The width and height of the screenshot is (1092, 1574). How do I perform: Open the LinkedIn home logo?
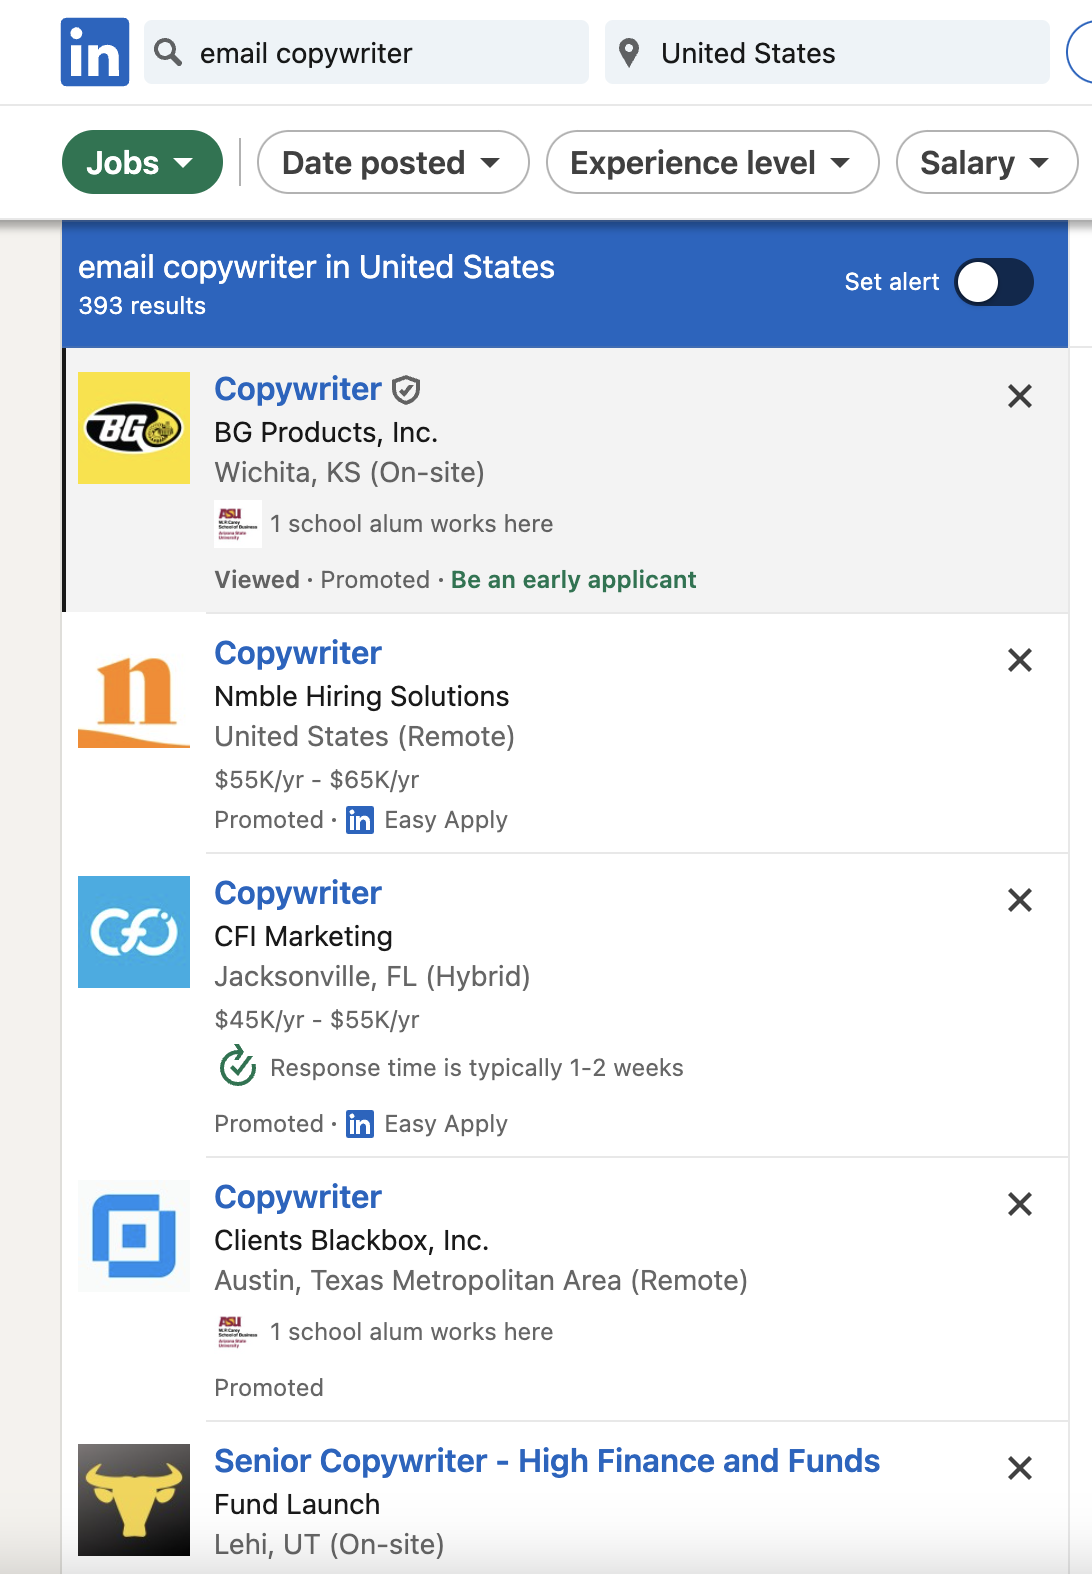95,52
